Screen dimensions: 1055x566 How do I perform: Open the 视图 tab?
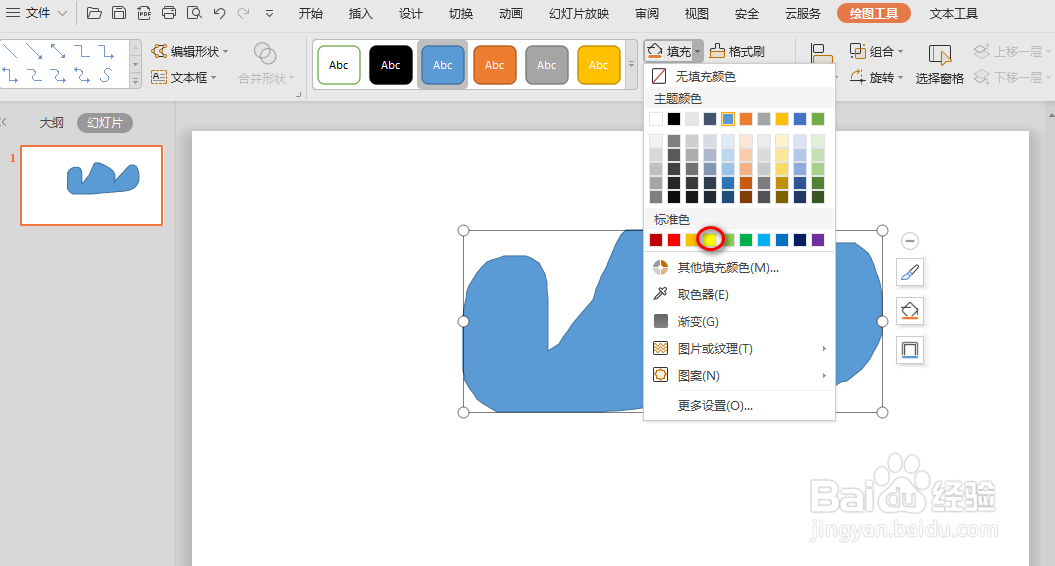tap(696, 13)
